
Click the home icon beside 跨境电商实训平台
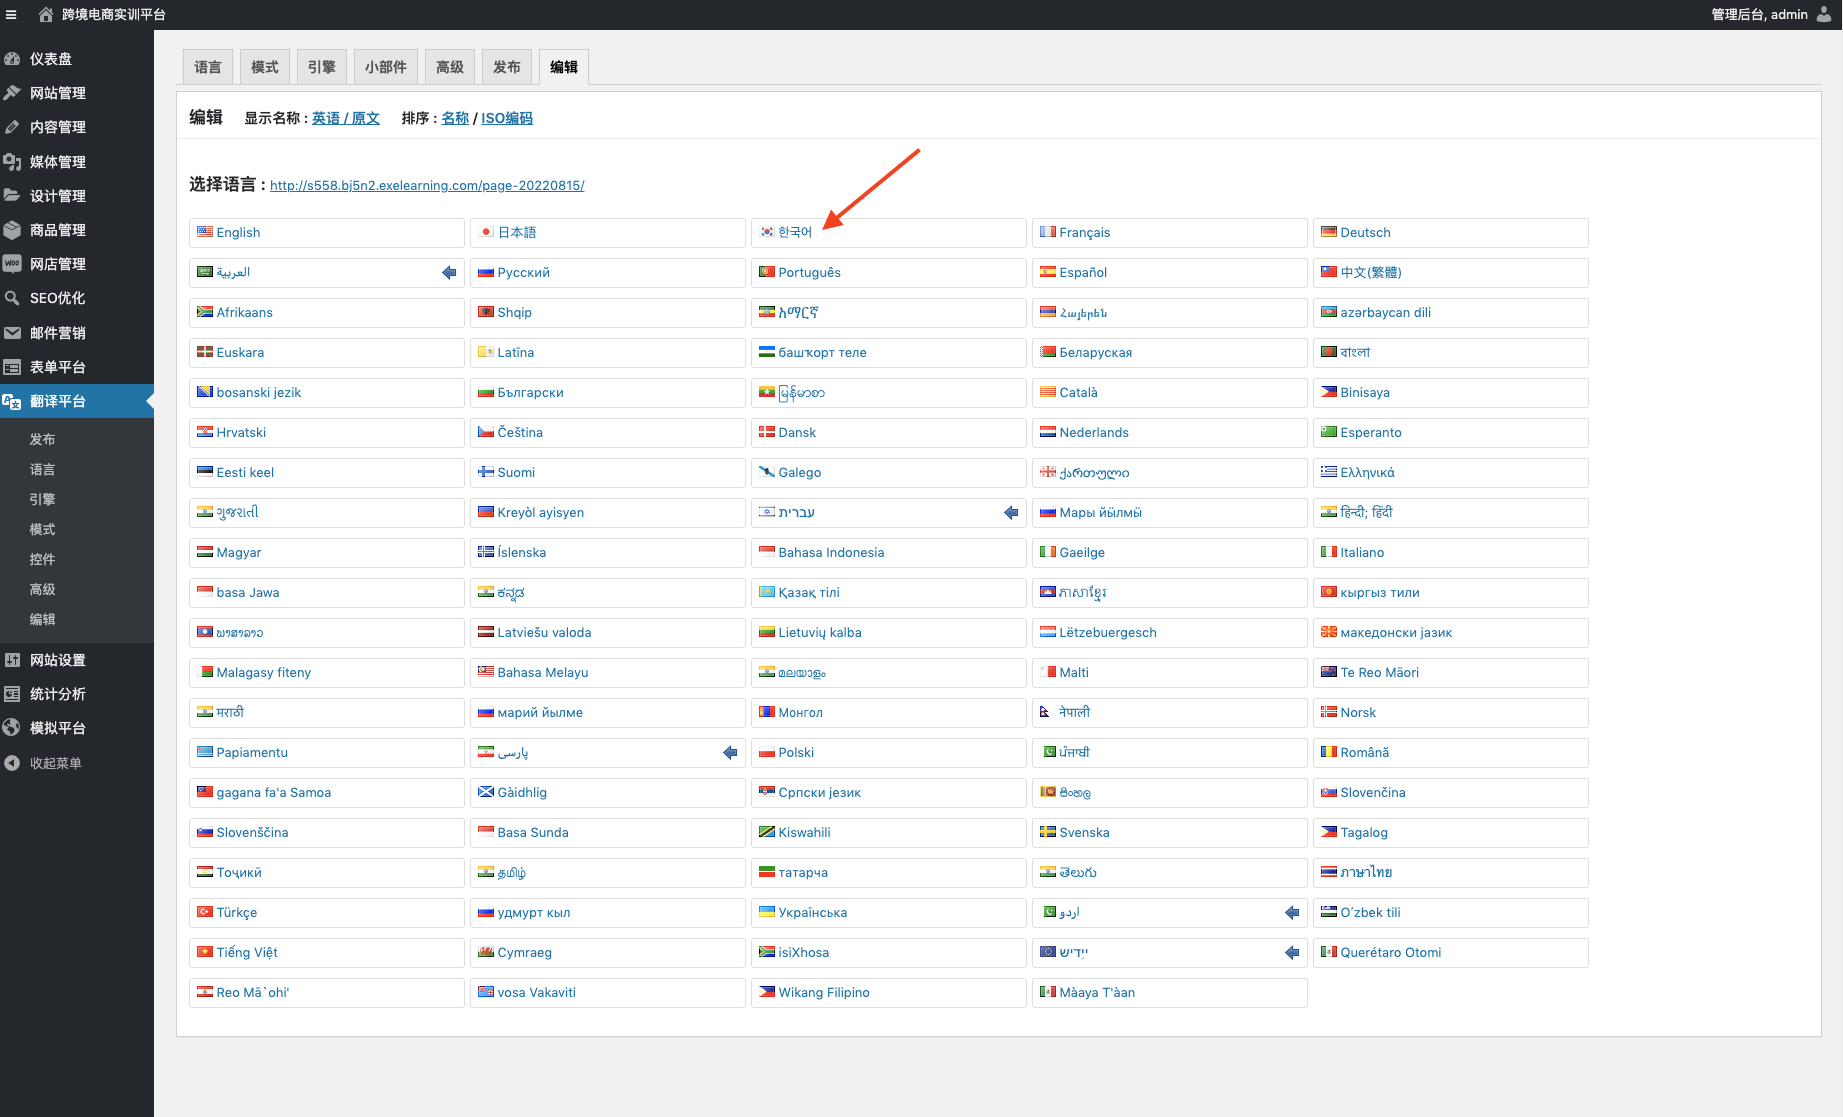[x=46, y=15]
